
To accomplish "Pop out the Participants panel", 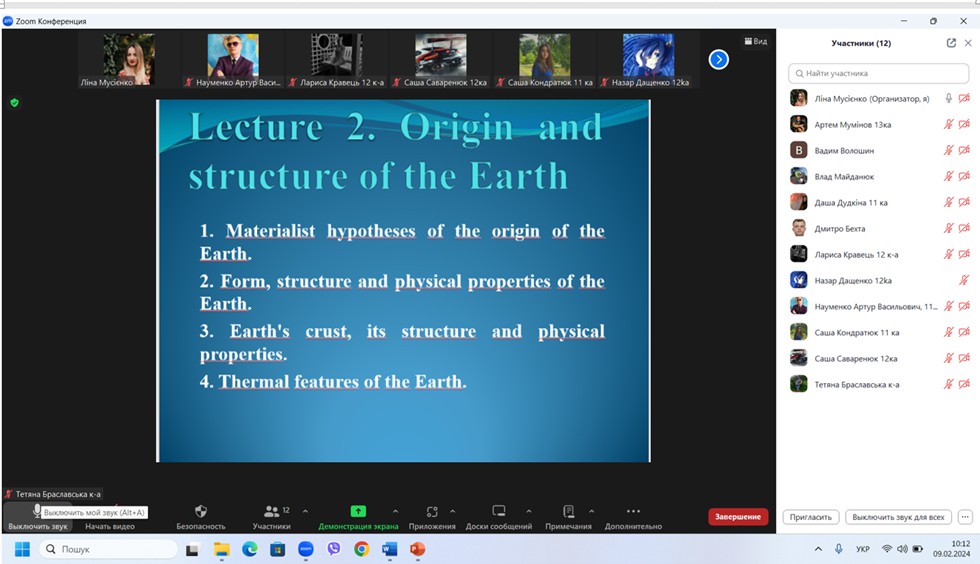I will coord(951,43).
